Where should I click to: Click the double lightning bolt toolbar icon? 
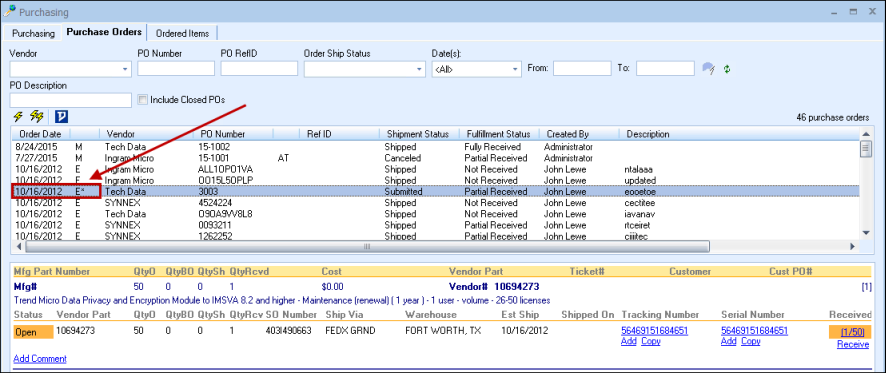[x=37, y=117]
